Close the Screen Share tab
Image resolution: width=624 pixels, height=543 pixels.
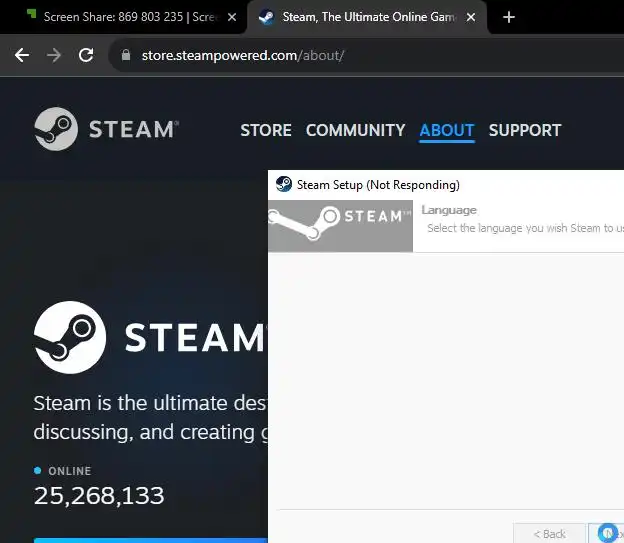[232, 17]
